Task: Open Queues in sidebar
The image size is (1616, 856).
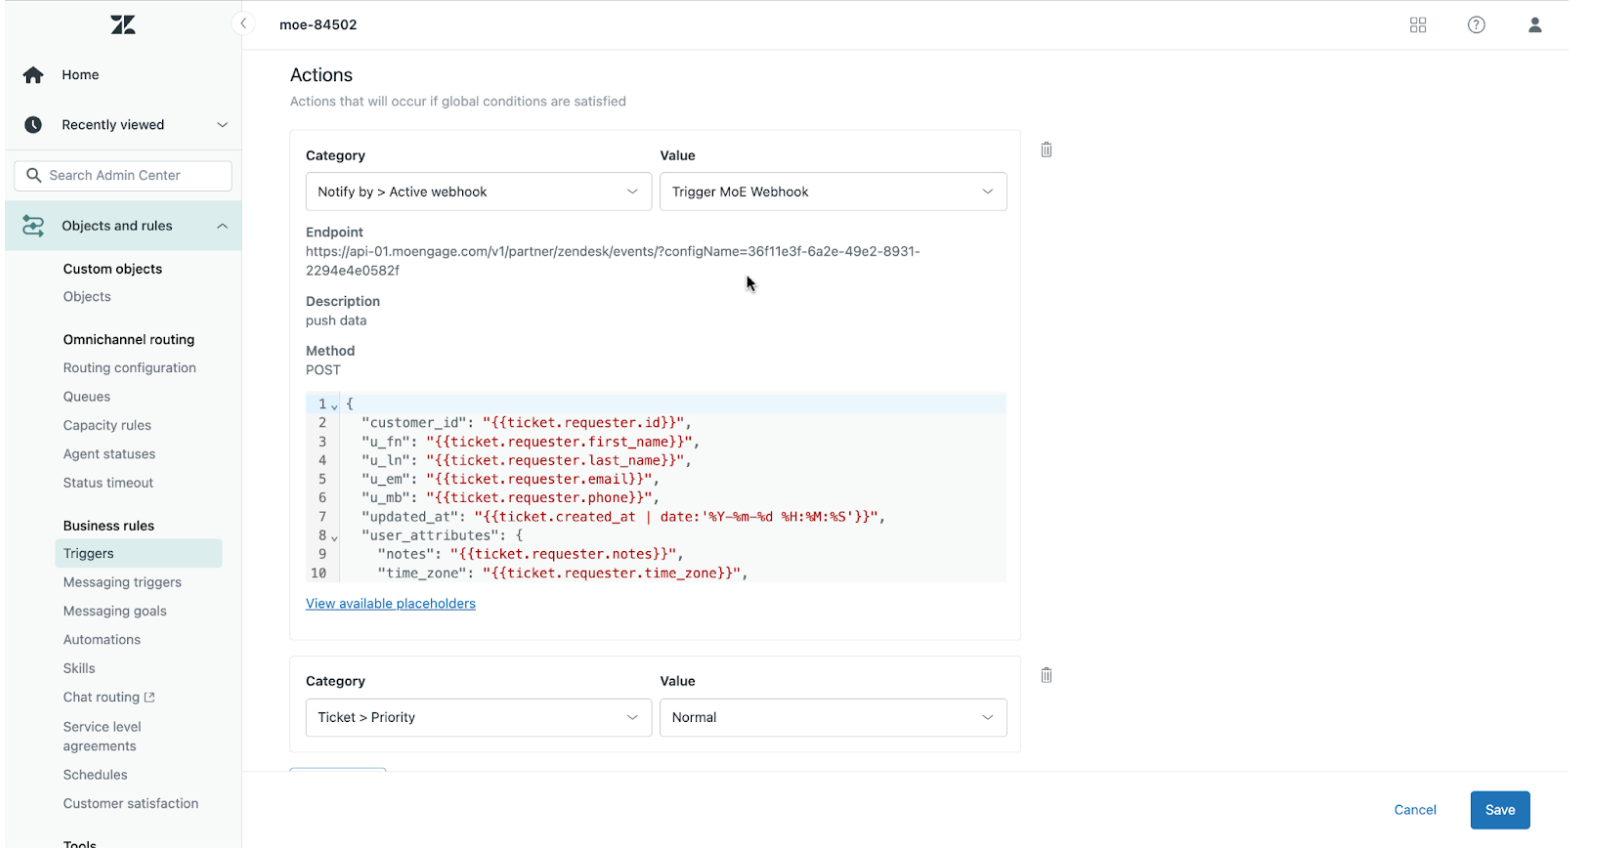Action: (86, 397)
